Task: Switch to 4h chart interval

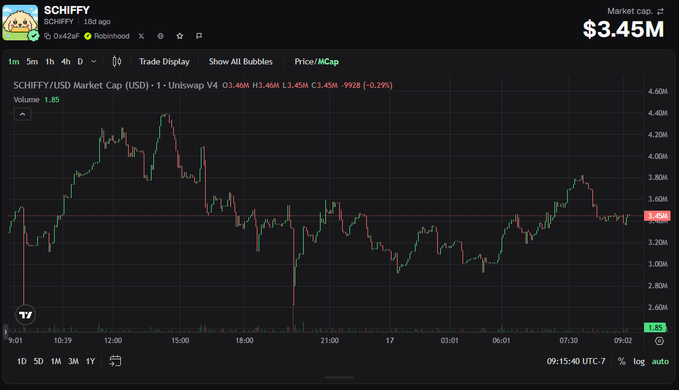Action: (65, 61)
